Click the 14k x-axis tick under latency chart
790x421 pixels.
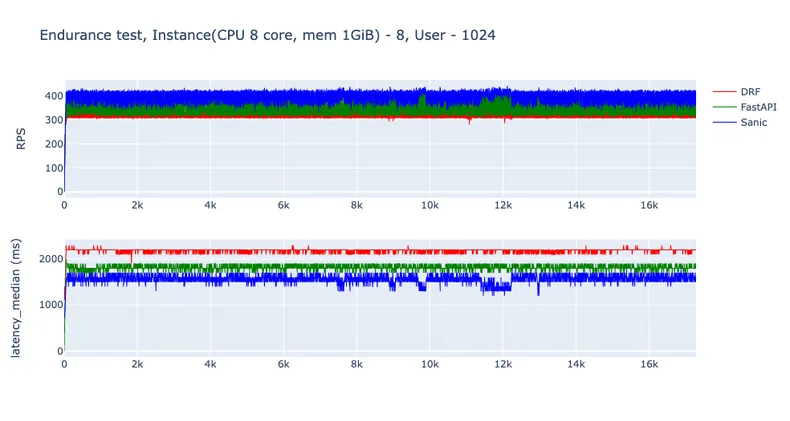pyautogui.click(x=576, y=364)
